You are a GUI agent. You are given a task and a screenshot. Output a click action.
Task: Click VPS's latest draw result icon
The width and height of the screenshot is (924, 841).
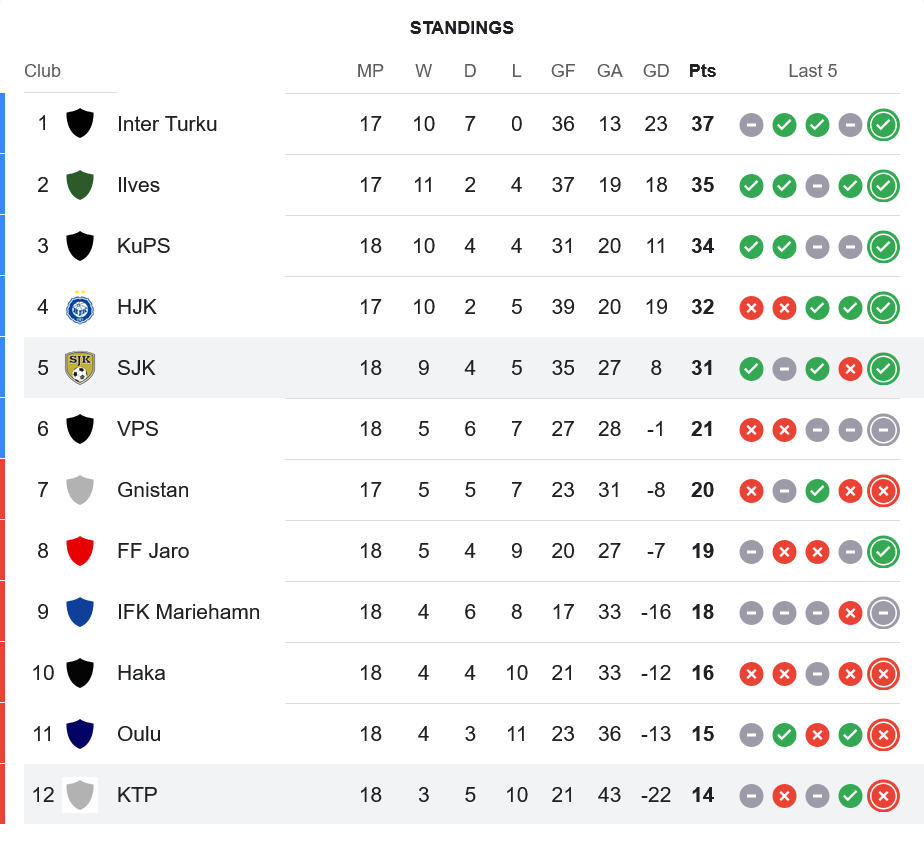pyautogui.click(x=883, y=430)
